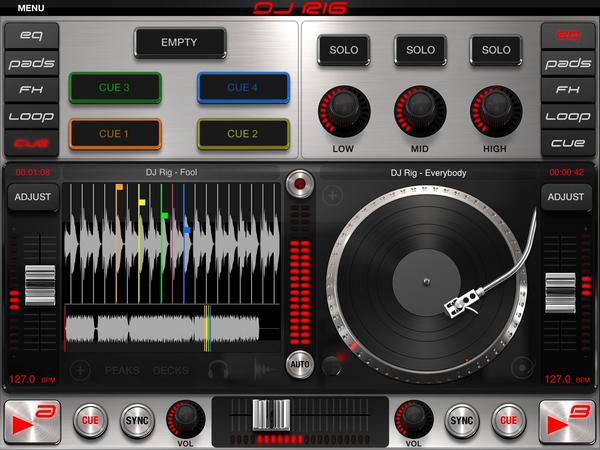The height and width of the screenshot is (450, 600).
Task: Click deck A's VOL knob
Action: click(x=185, y=419)
